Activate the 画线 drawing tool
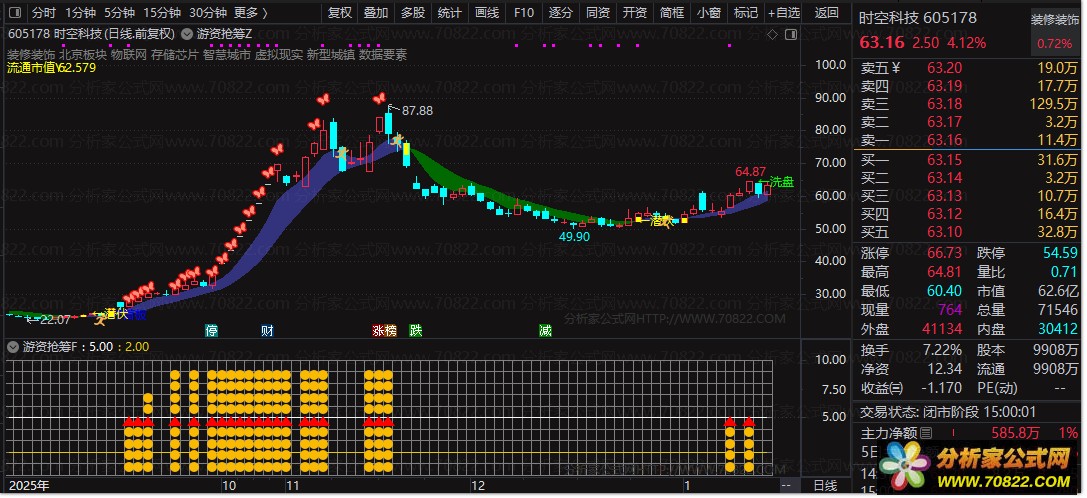This screenshot has height=498, width=1087. pos(487,12)
